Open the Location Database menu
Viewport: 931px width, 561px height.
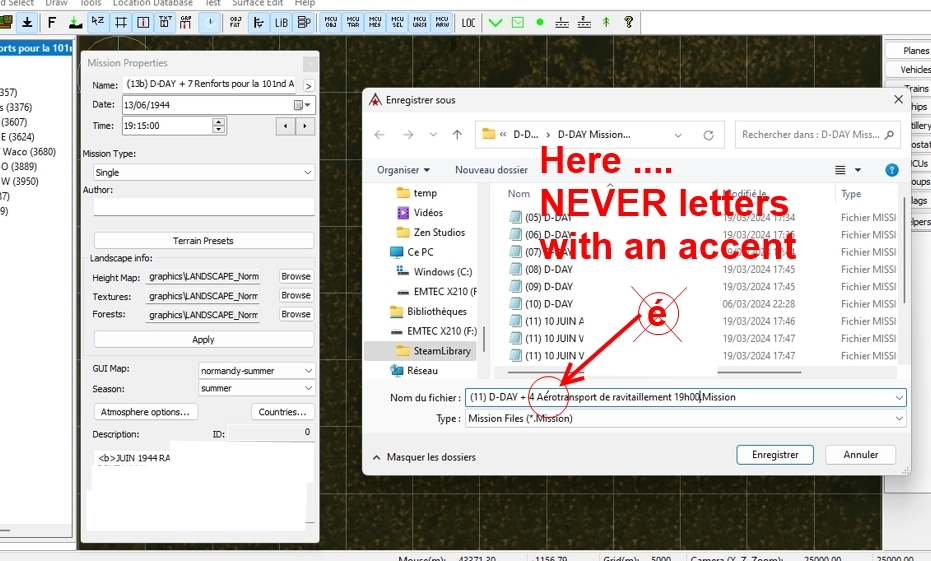[153, 3]
